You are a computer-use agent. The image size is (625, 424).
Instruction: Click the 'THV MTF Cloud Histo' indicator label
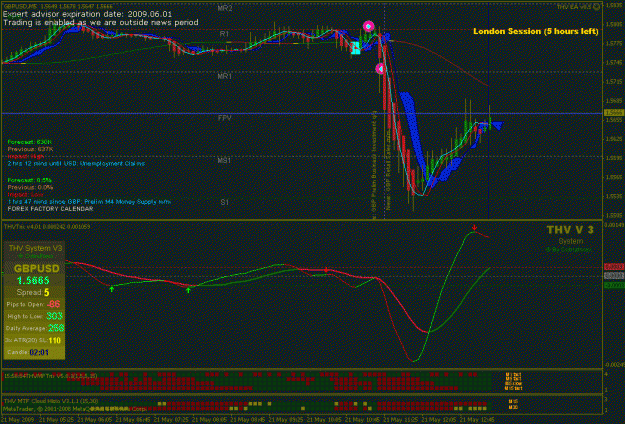click(x=51, y=401)
